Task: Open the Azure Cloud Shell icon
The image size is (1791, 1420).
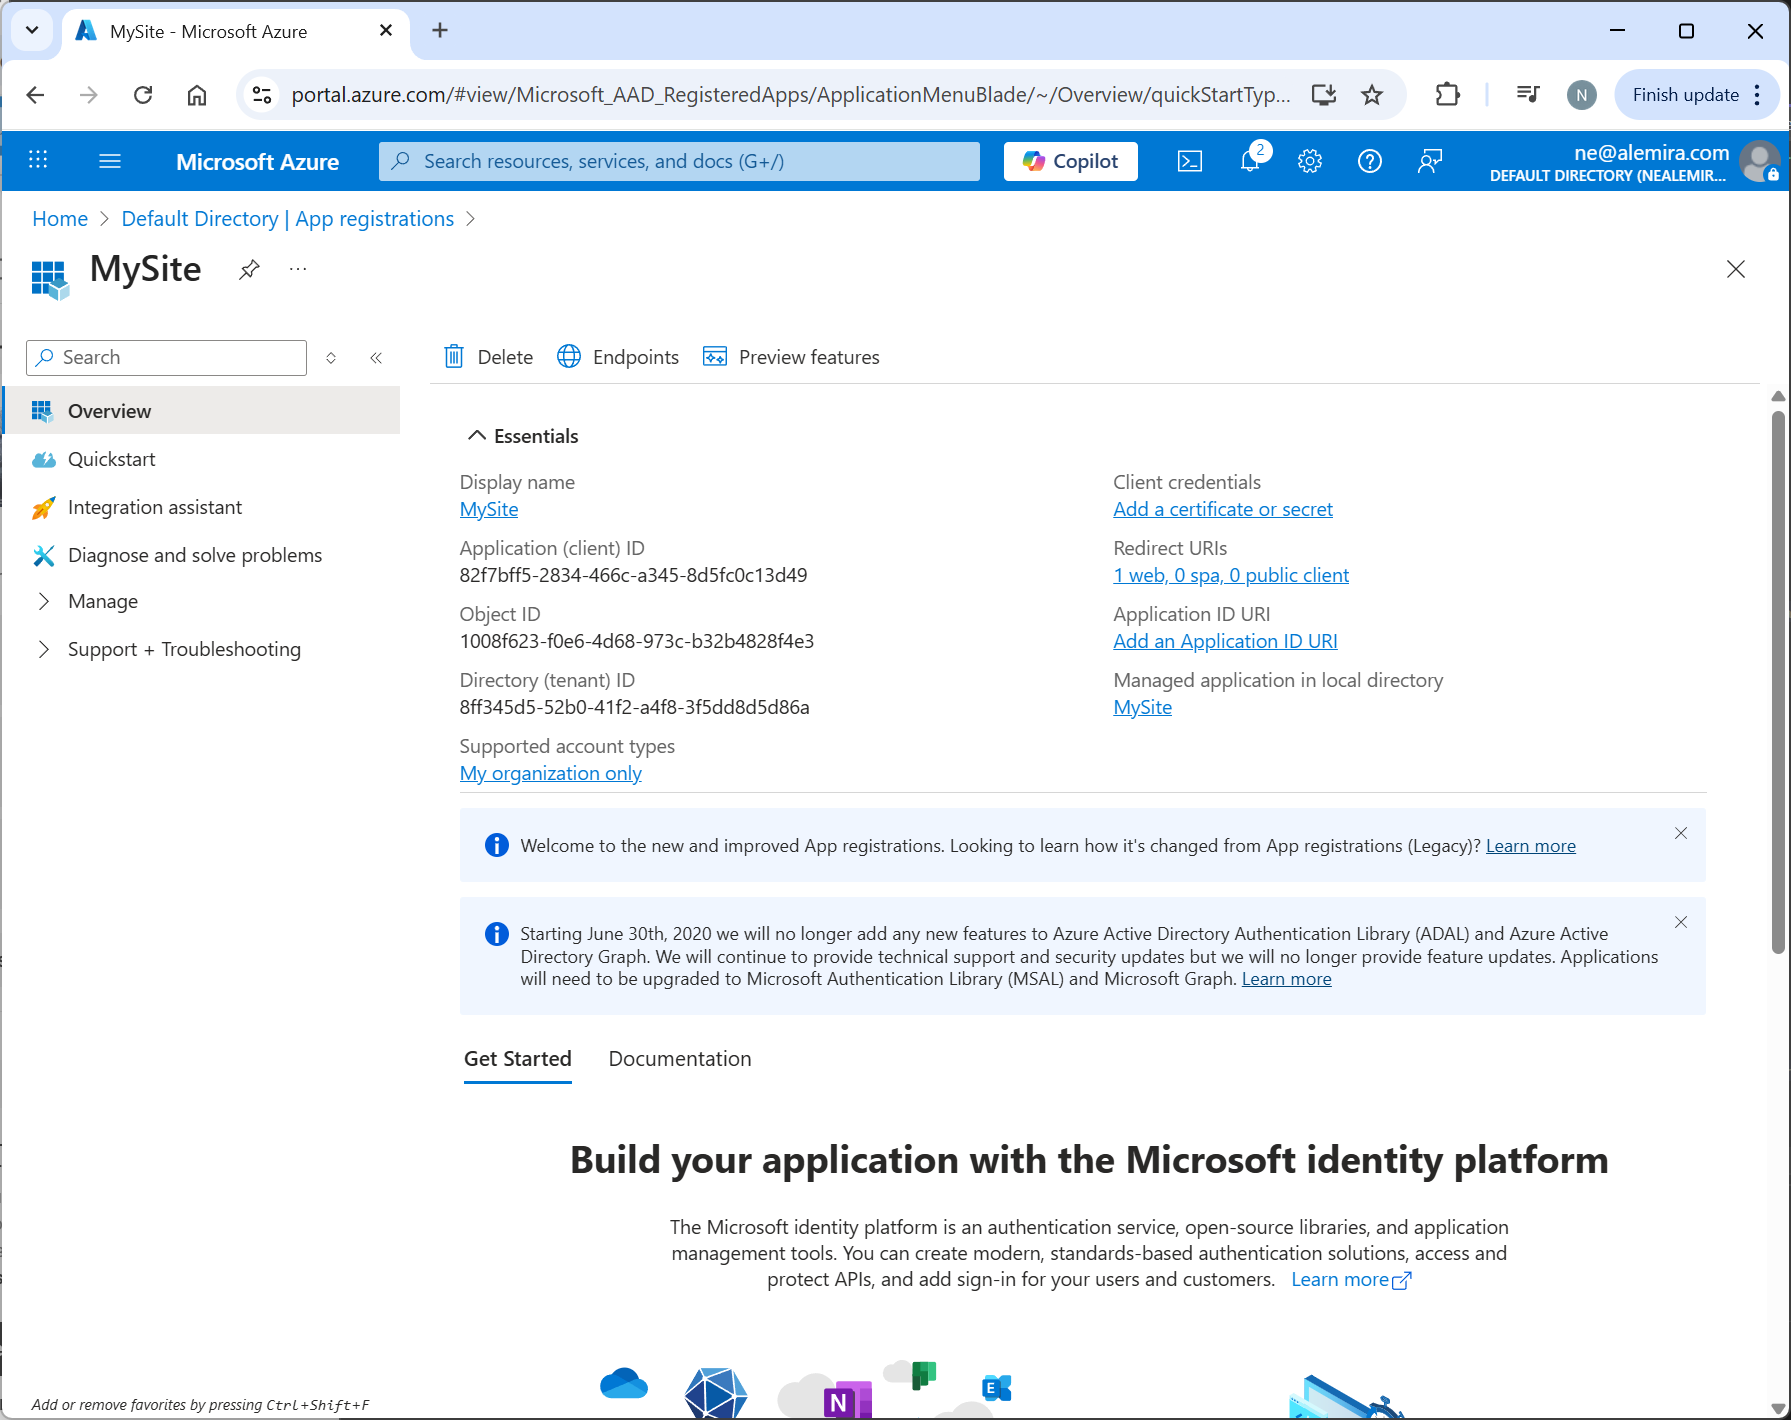Action: [1189, 161]
